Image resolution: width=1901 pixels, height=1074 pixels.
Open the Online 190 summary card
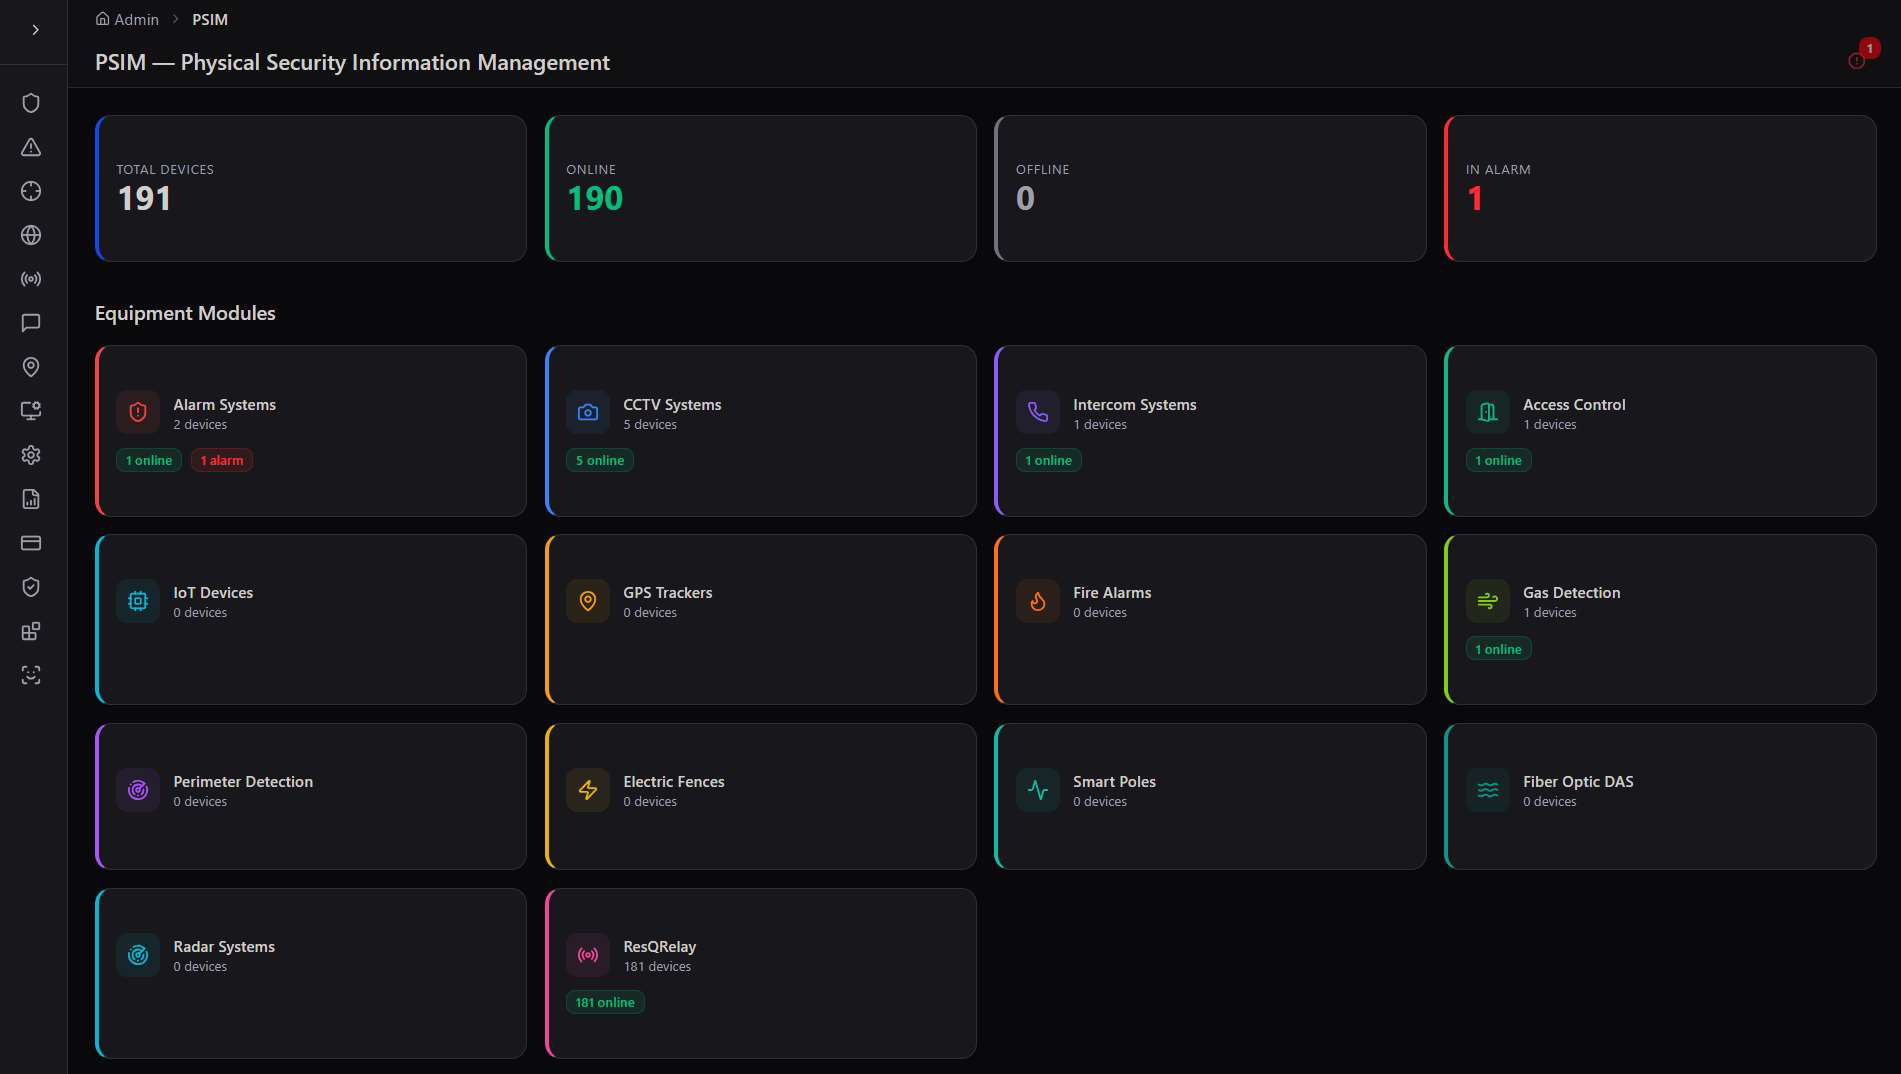click(x=761, y=188)
